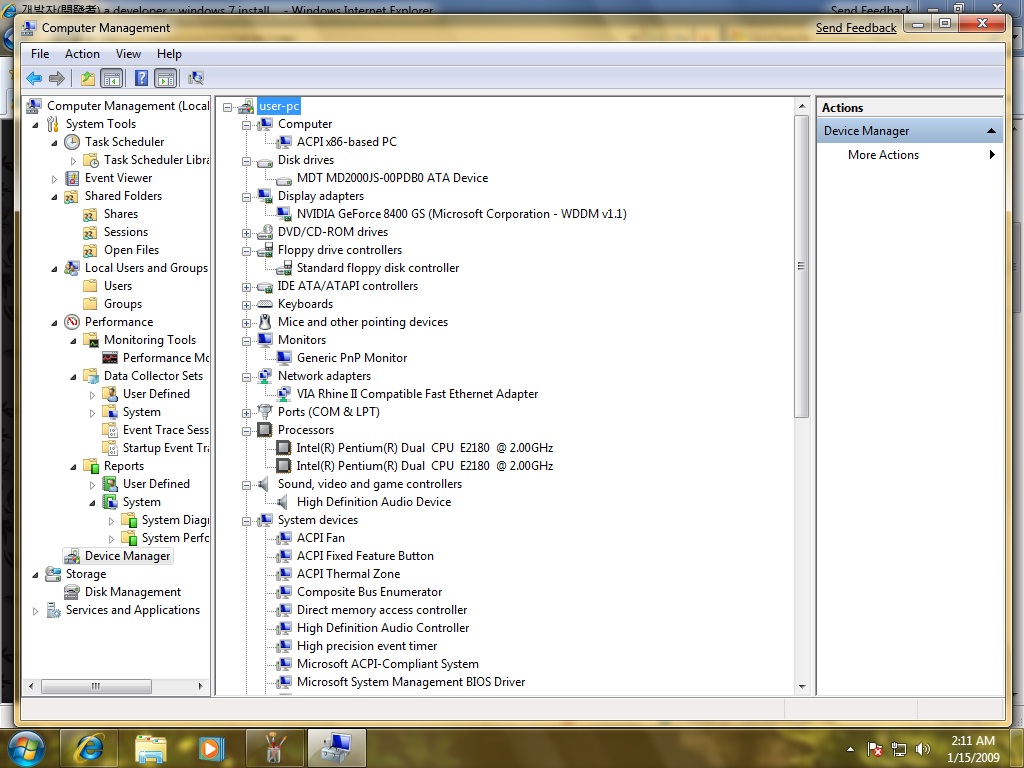This screenshot has height=768, width=1024.
Task: Click the ACPI Fan device icon
Action: pos(284,538)
